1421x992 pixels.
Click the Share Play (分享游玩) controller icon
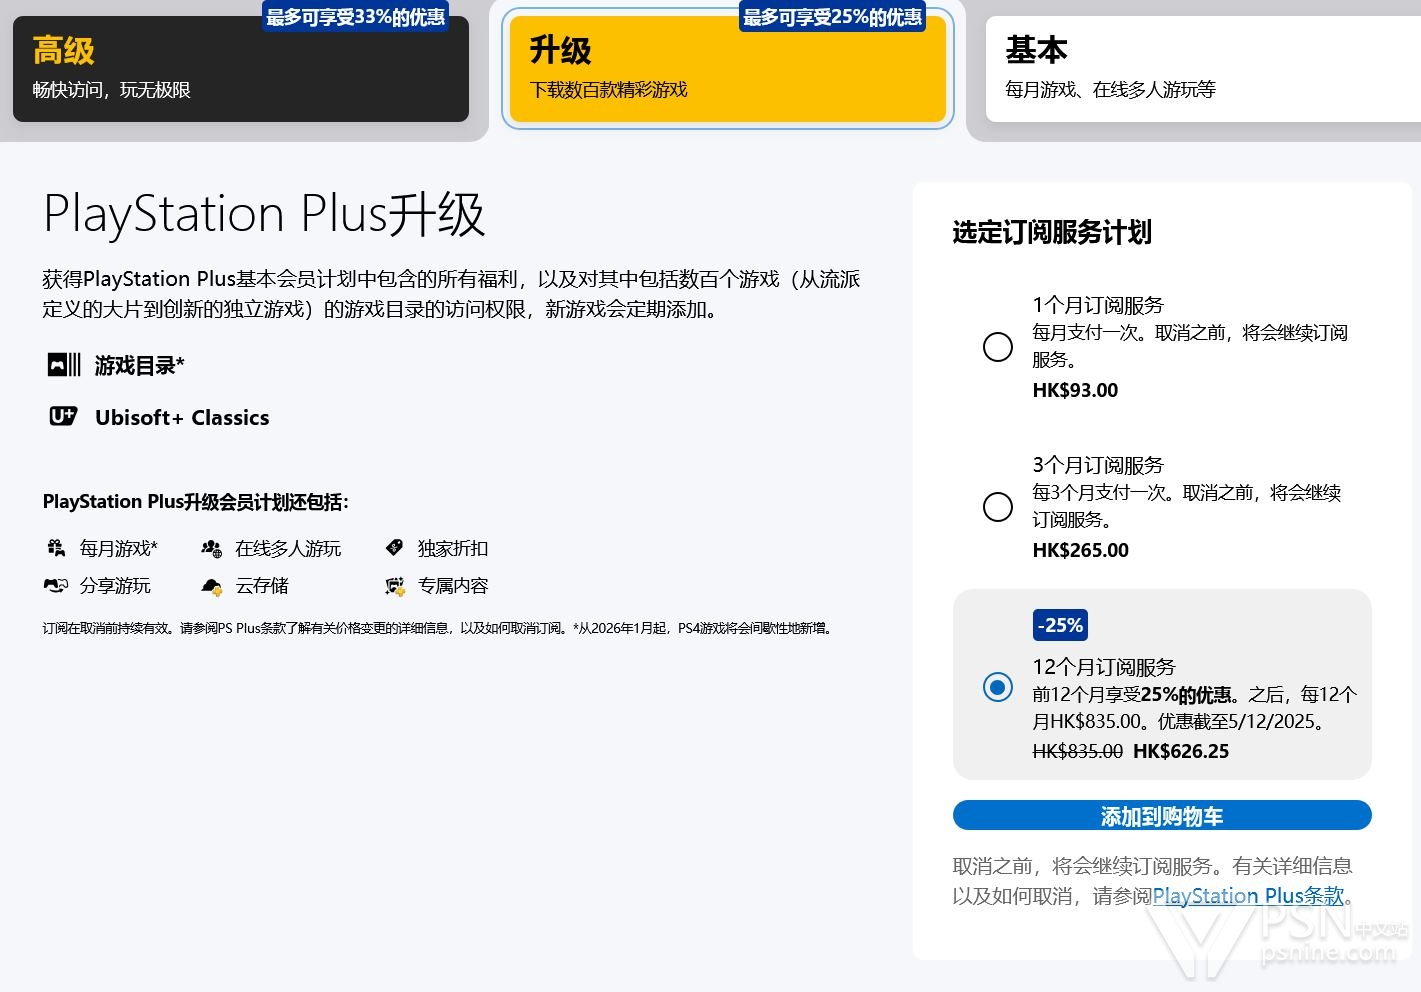(56, 586)
